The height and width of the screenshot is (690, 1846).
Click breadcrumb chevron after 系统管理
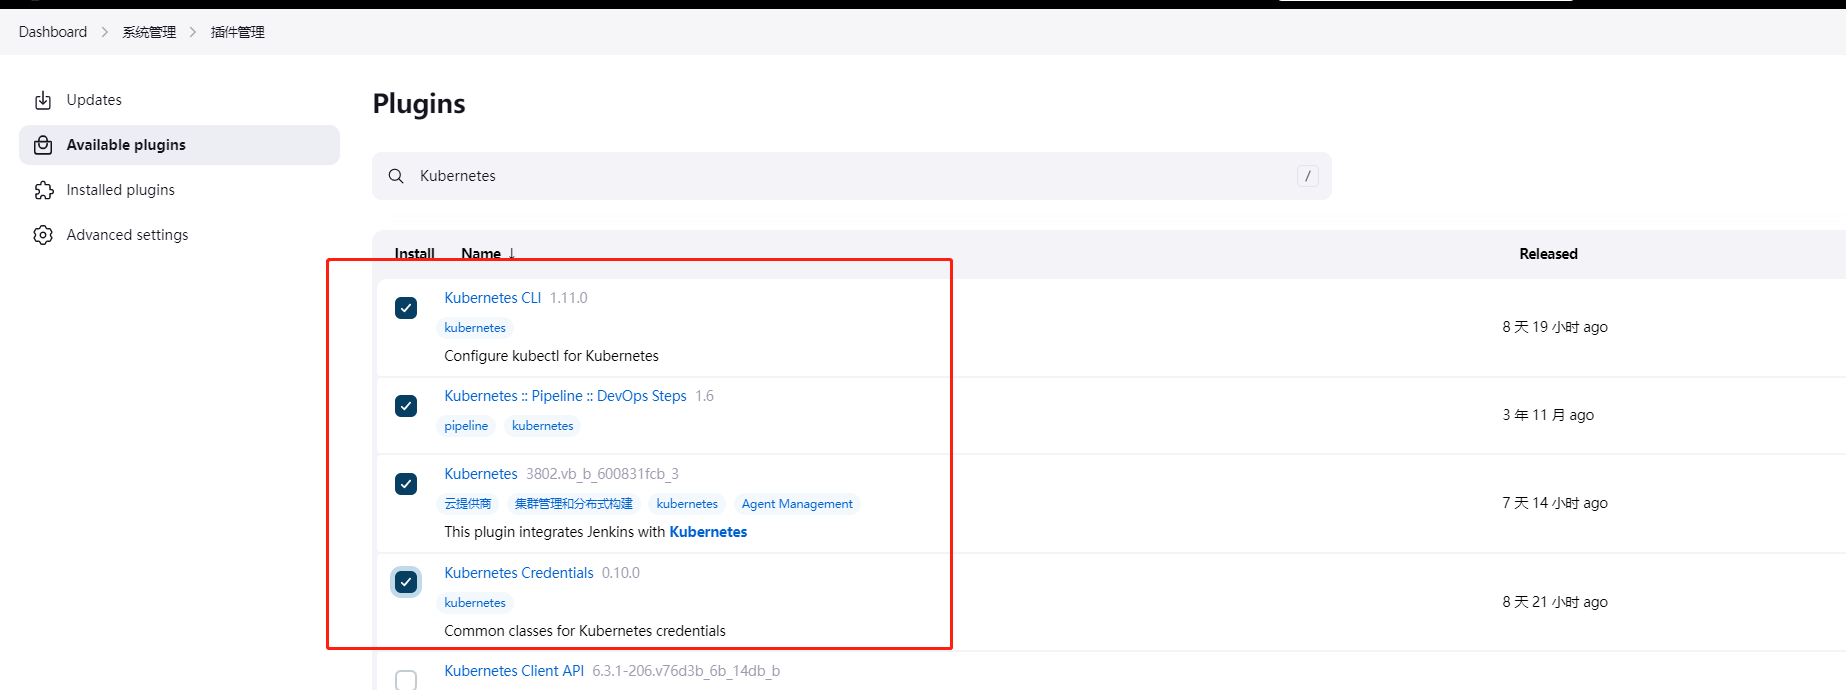coord(193,32)
